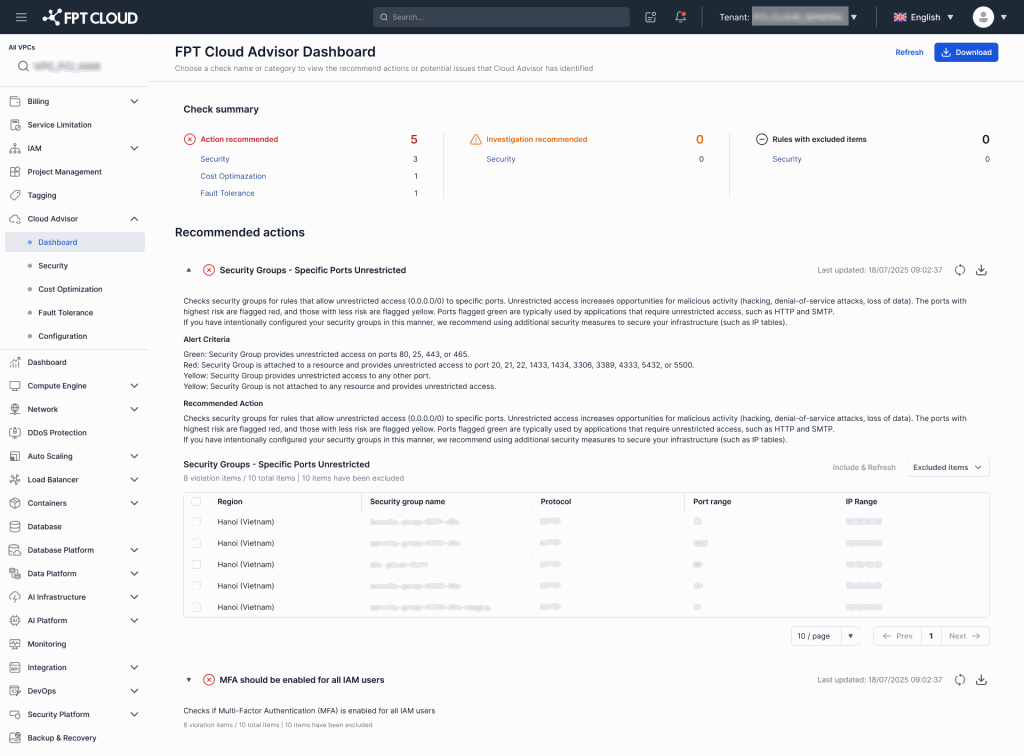Expand the MFA section triangle
Image resolution: width=1024 pixels, height=756 pixels.
(189, 680)
